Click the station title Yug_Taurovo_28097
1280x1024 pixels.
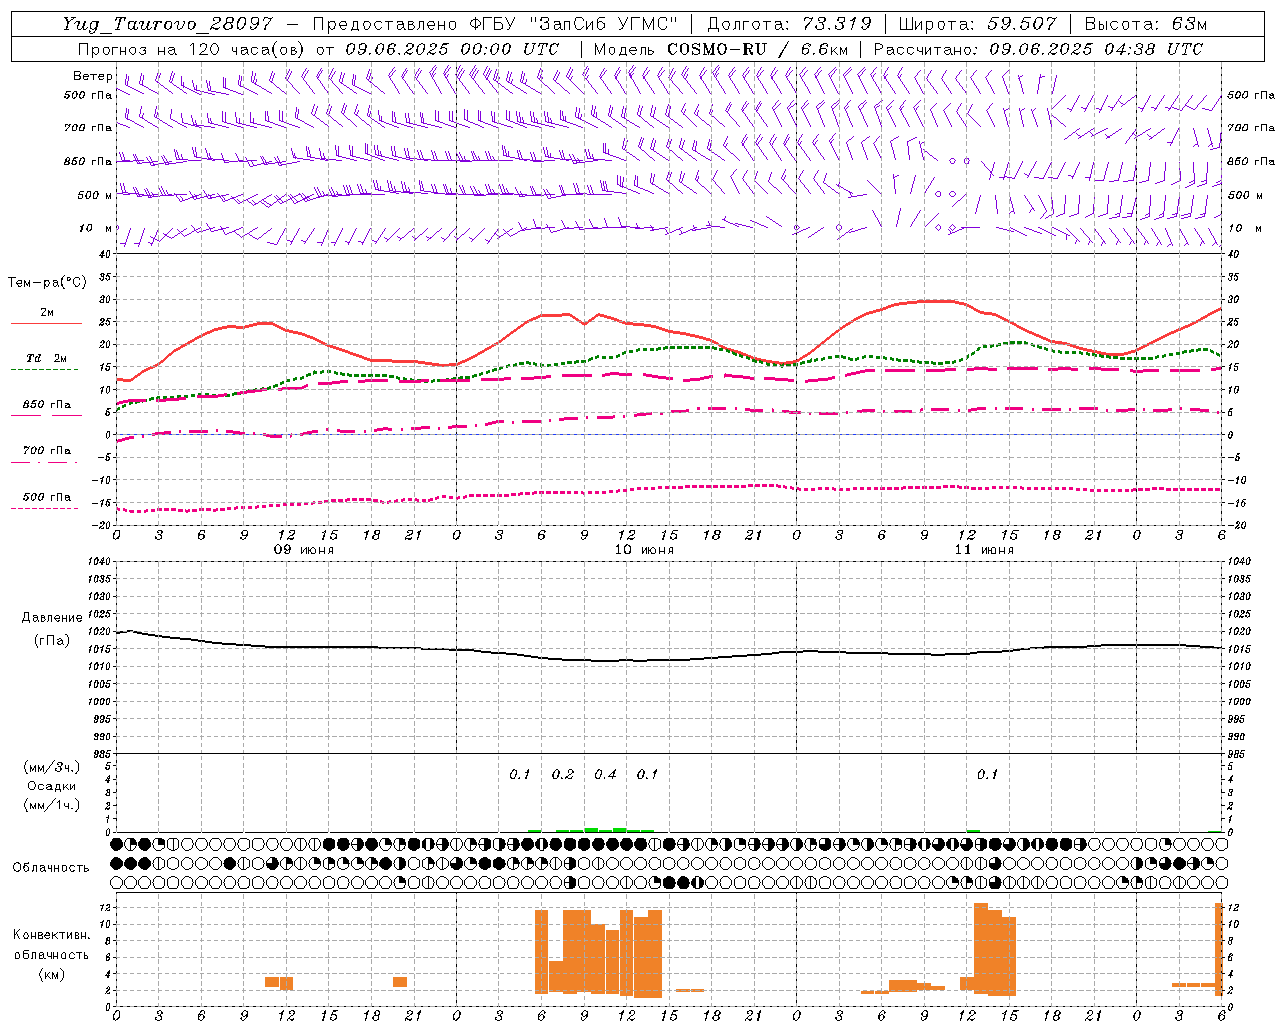167,24
